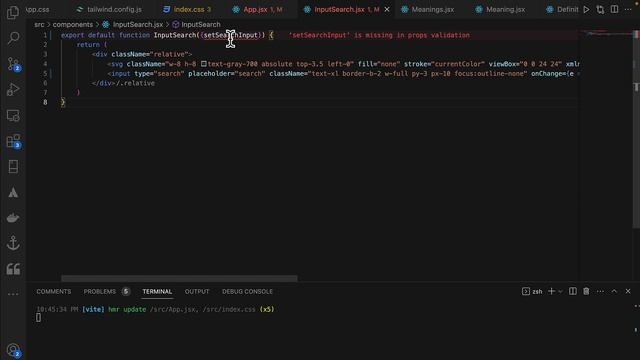Switch to the App.jsx tab
The width and height of the screenshot is (640, 360).
point(258,9)
